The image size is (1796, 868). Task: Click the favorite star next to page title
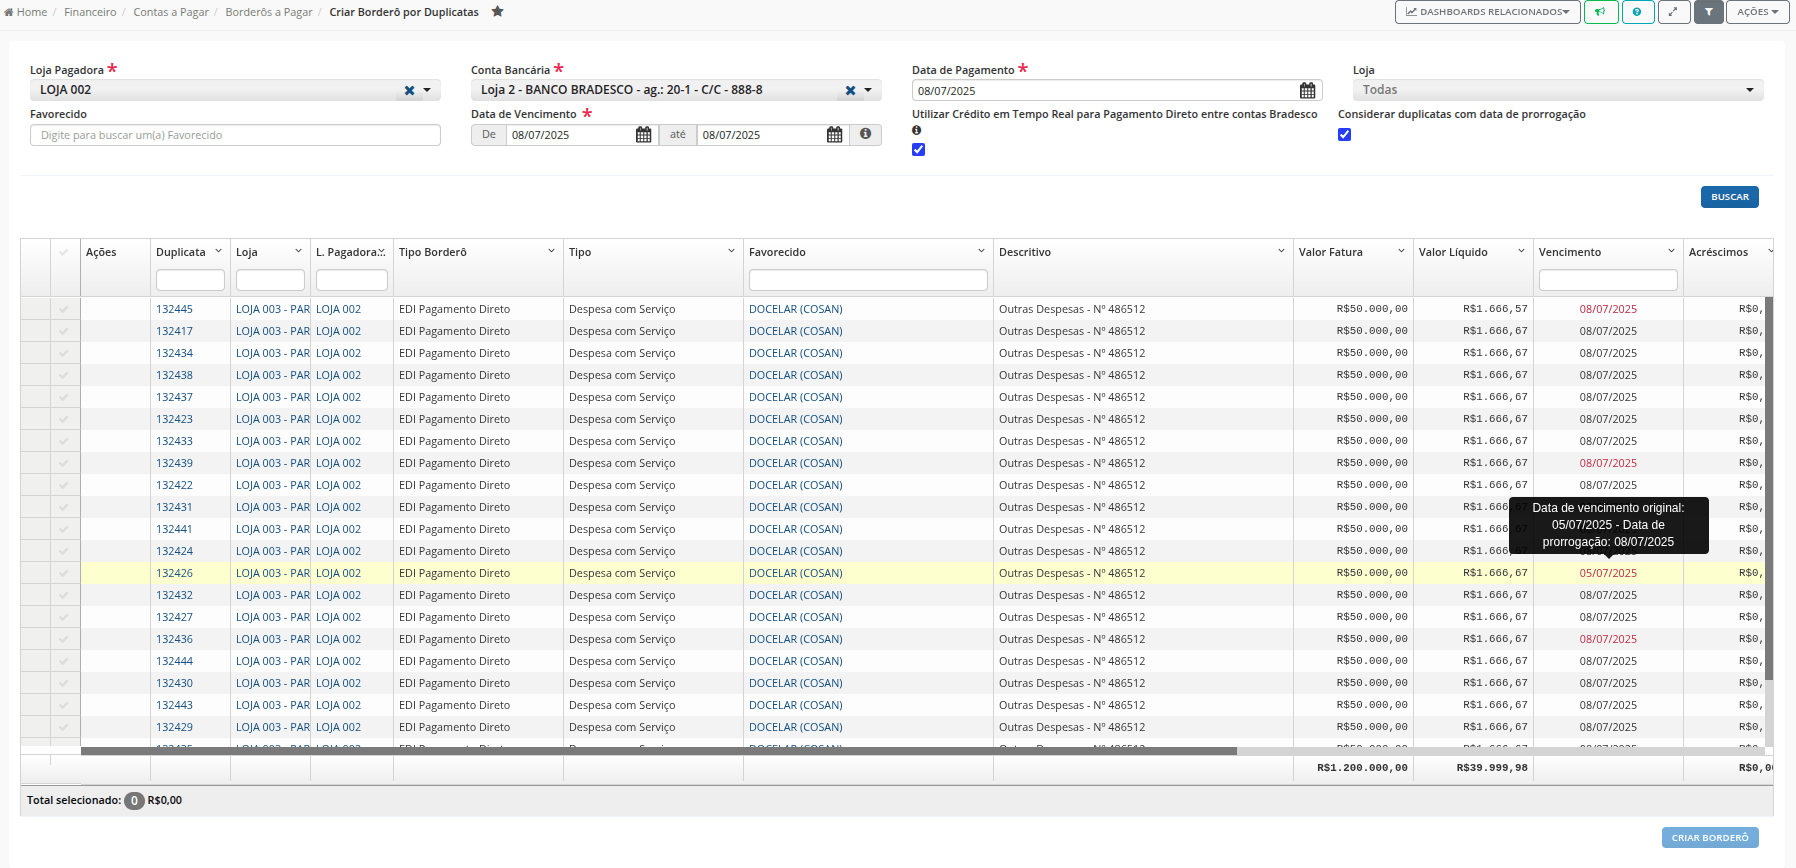tap(497, 12)
